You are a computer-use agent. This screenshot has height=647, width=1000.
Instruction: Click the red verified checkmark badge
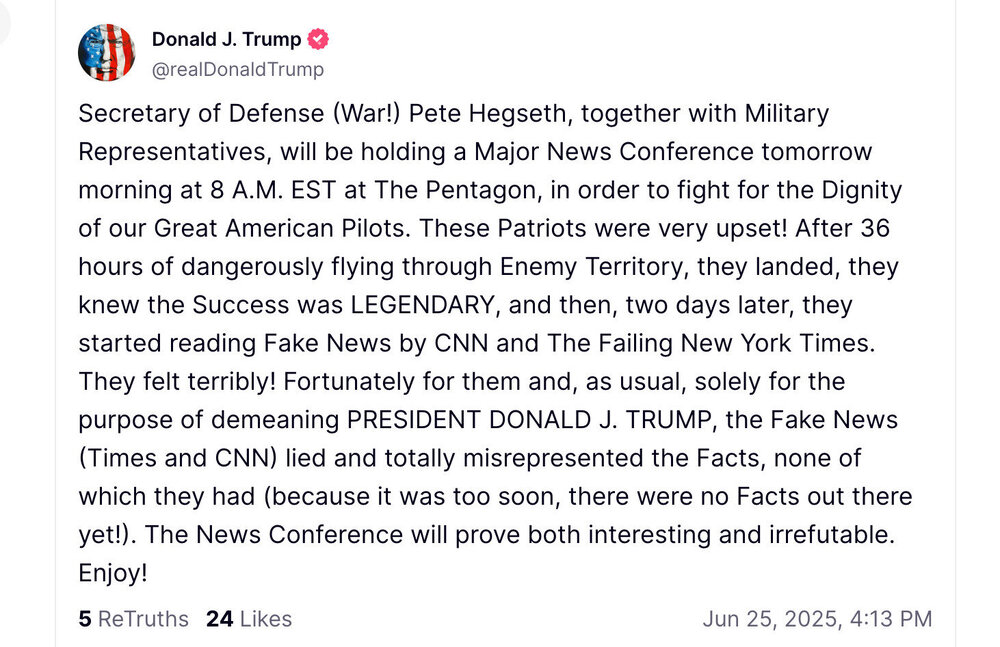pyautogui.click(x=319, y=40)
